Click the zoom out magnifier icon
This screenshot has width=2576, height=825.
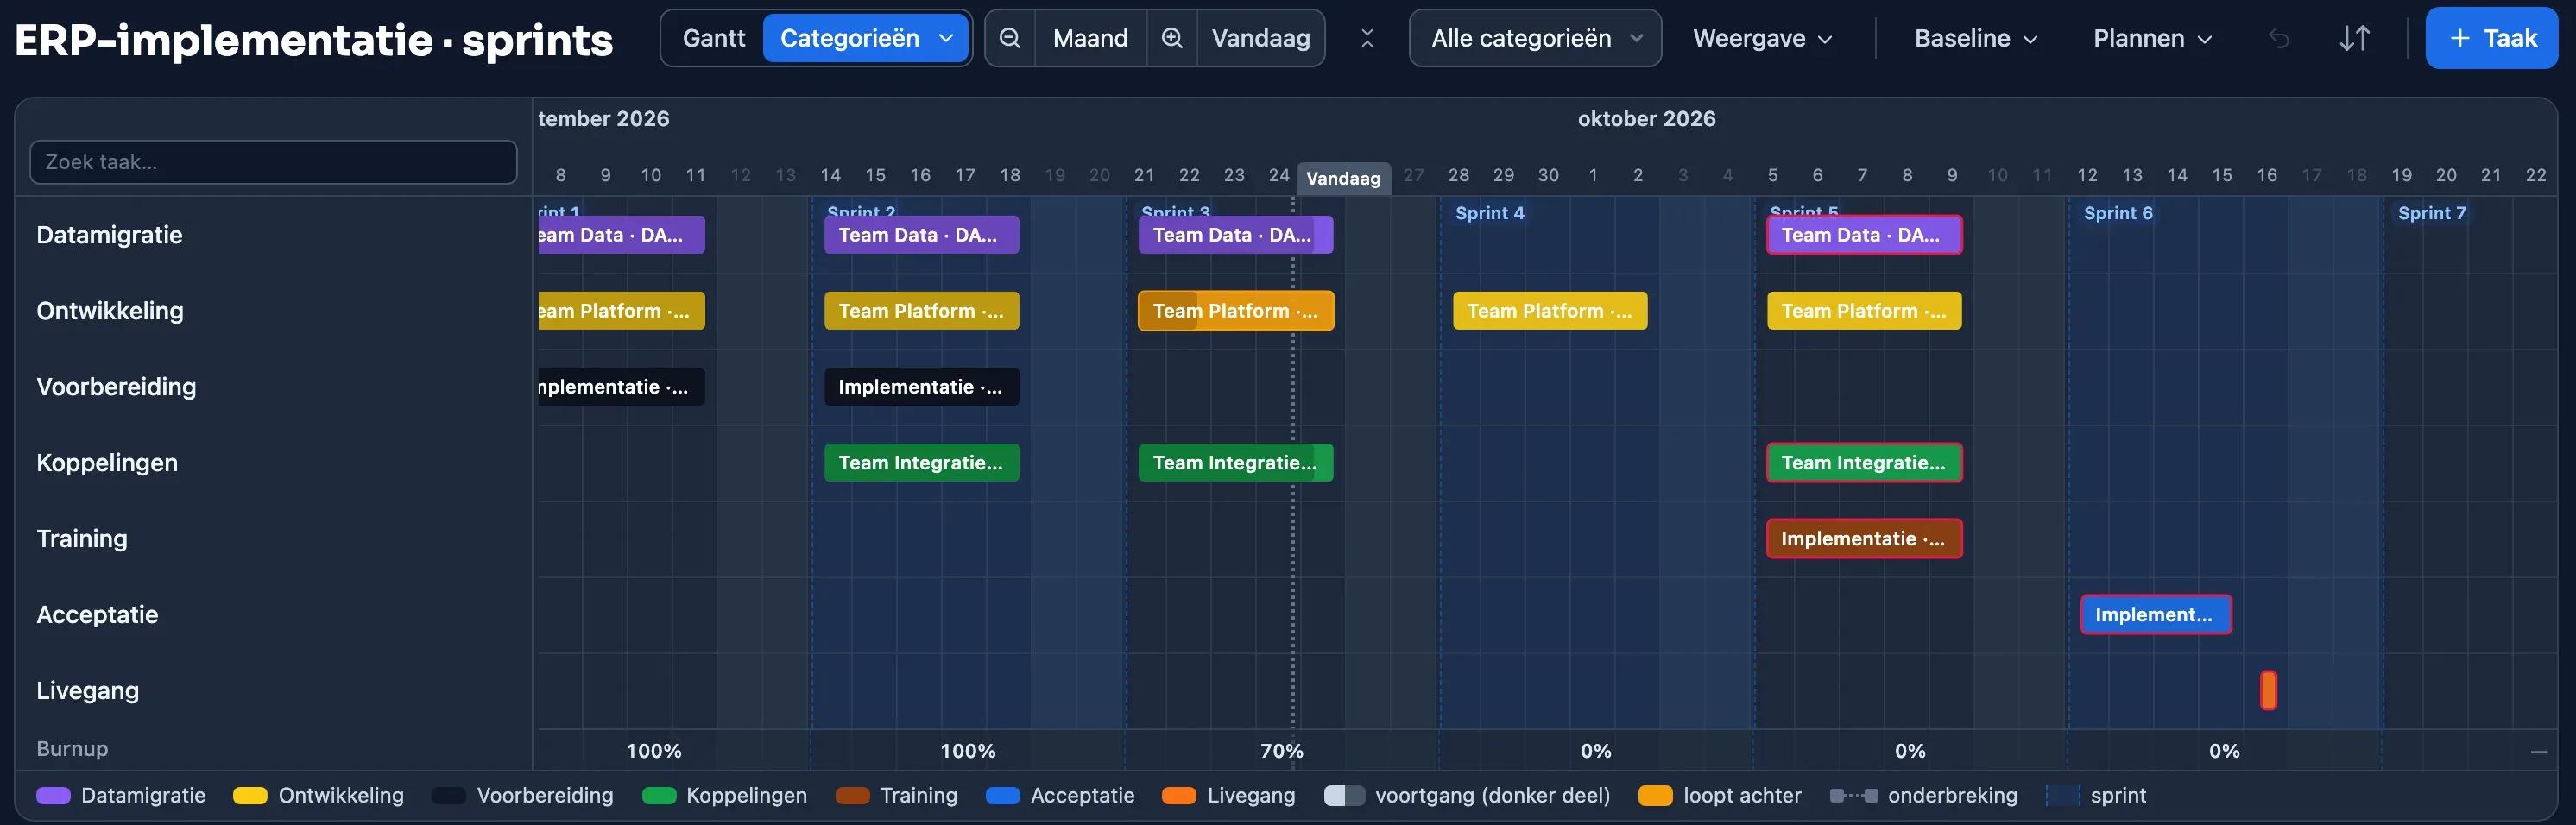(1010, 38)
